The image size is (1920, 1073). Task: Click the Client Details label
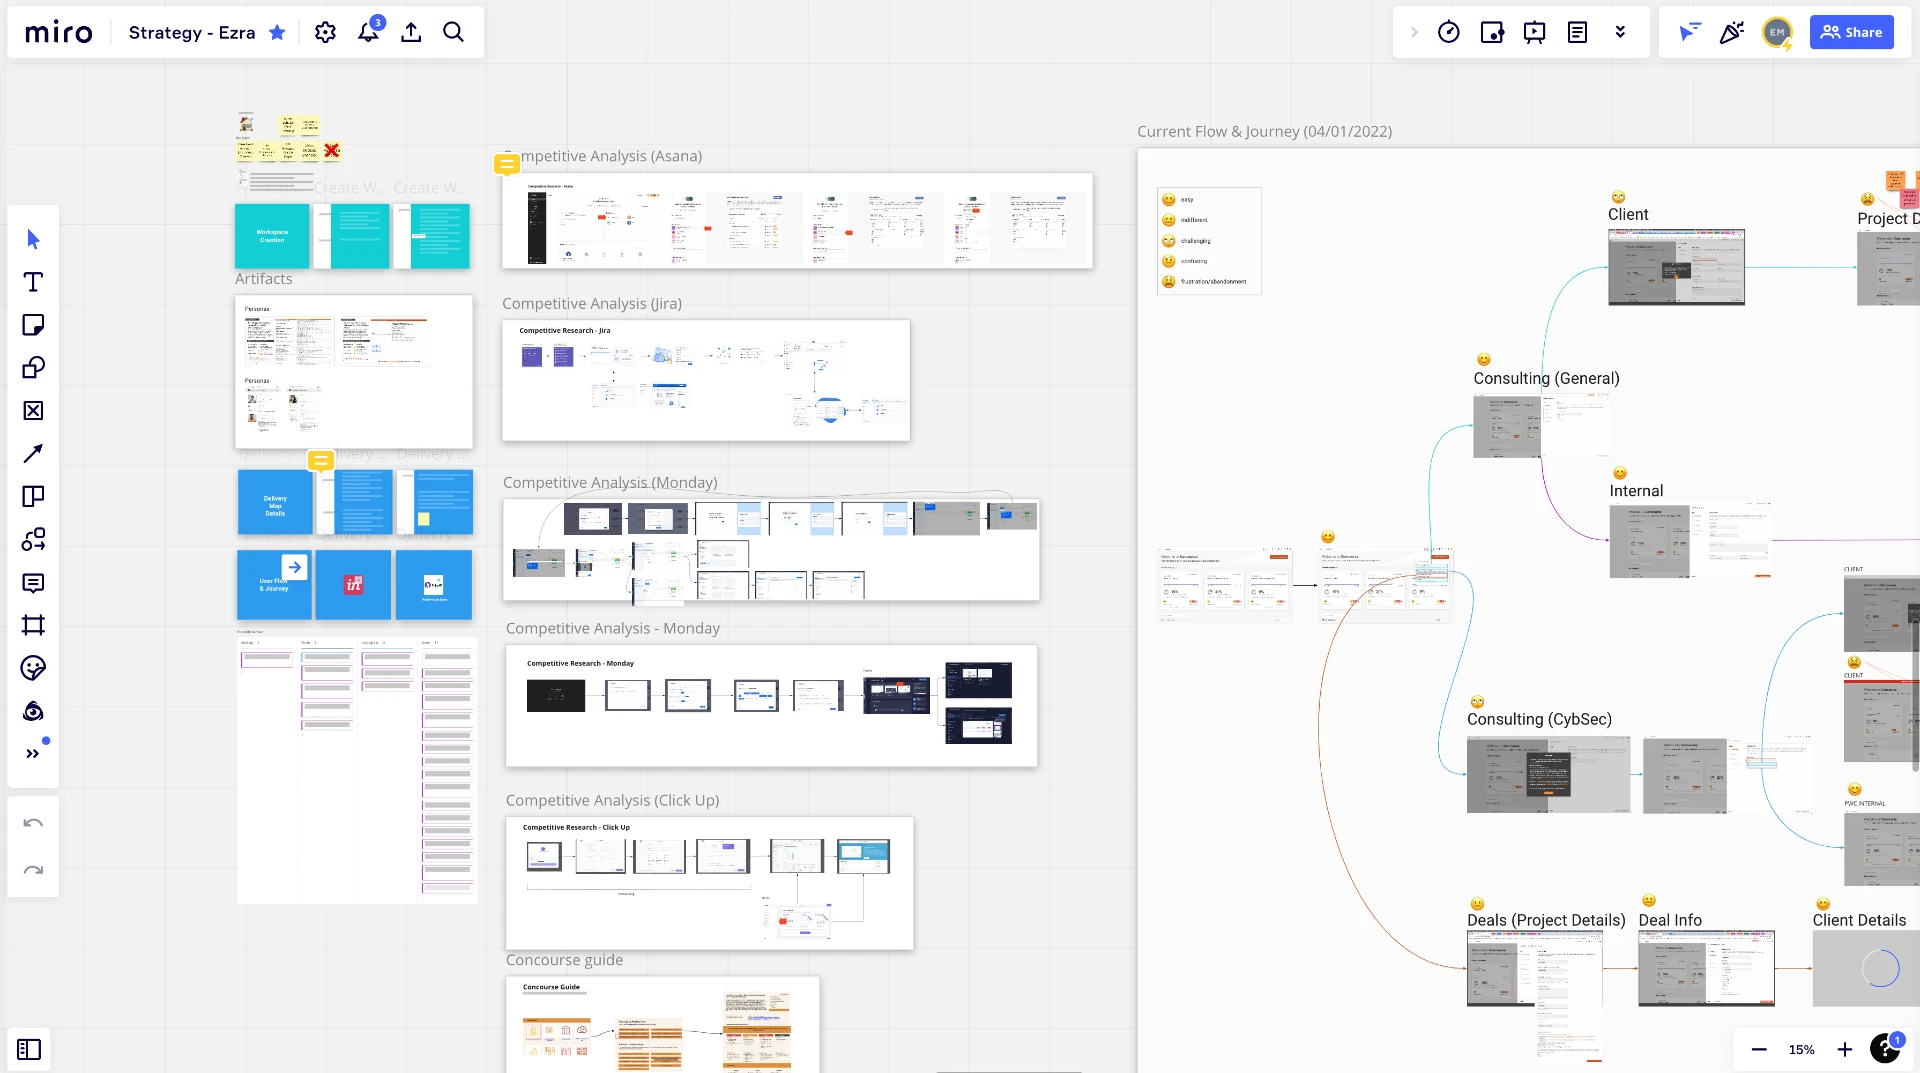point(1859,921)
